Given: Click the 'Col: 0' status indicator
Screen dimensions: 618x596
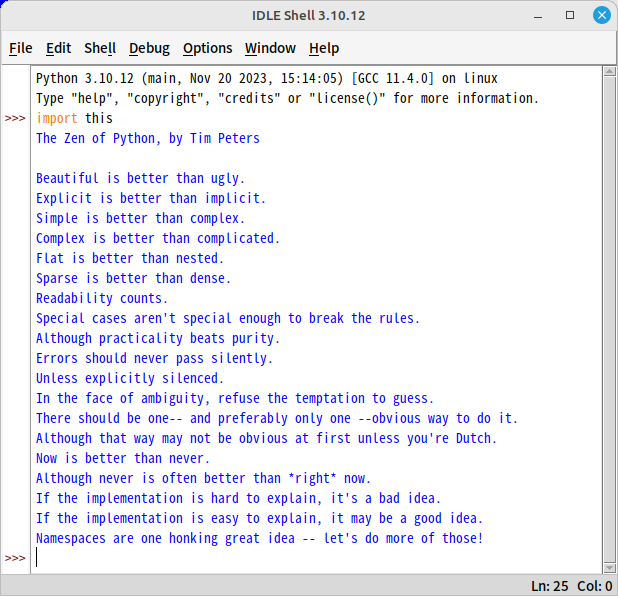Looking at the screenshot, I should 594,586.
